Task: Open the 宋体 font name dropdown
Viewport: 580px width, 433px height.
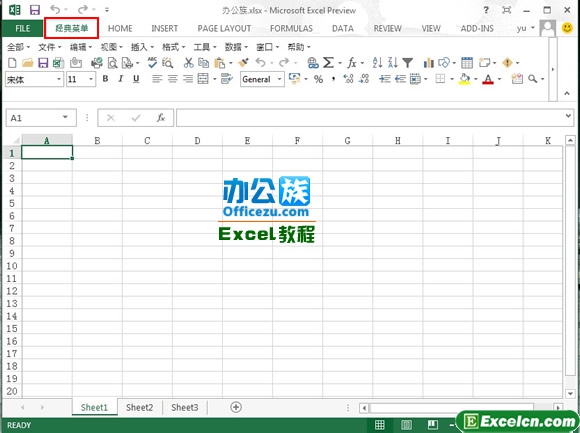Action: pos(58,79)
